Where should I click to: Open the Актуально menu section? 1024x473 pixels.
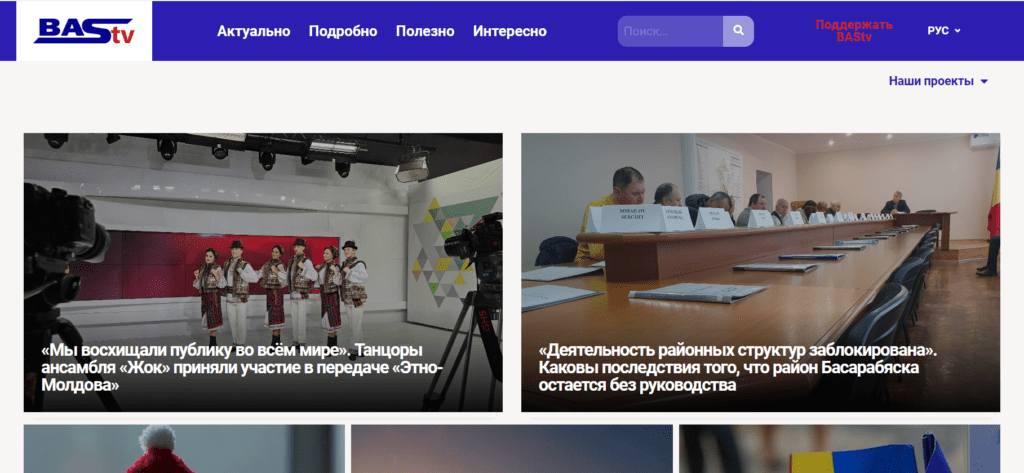point(253,31)
